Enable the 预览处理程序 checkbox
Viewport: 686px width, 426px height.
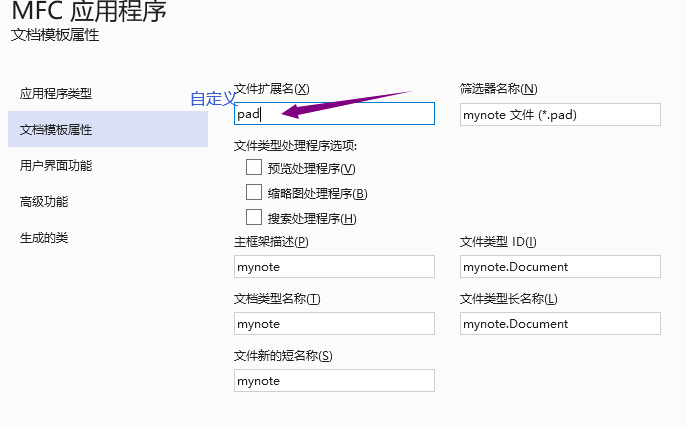254,168
